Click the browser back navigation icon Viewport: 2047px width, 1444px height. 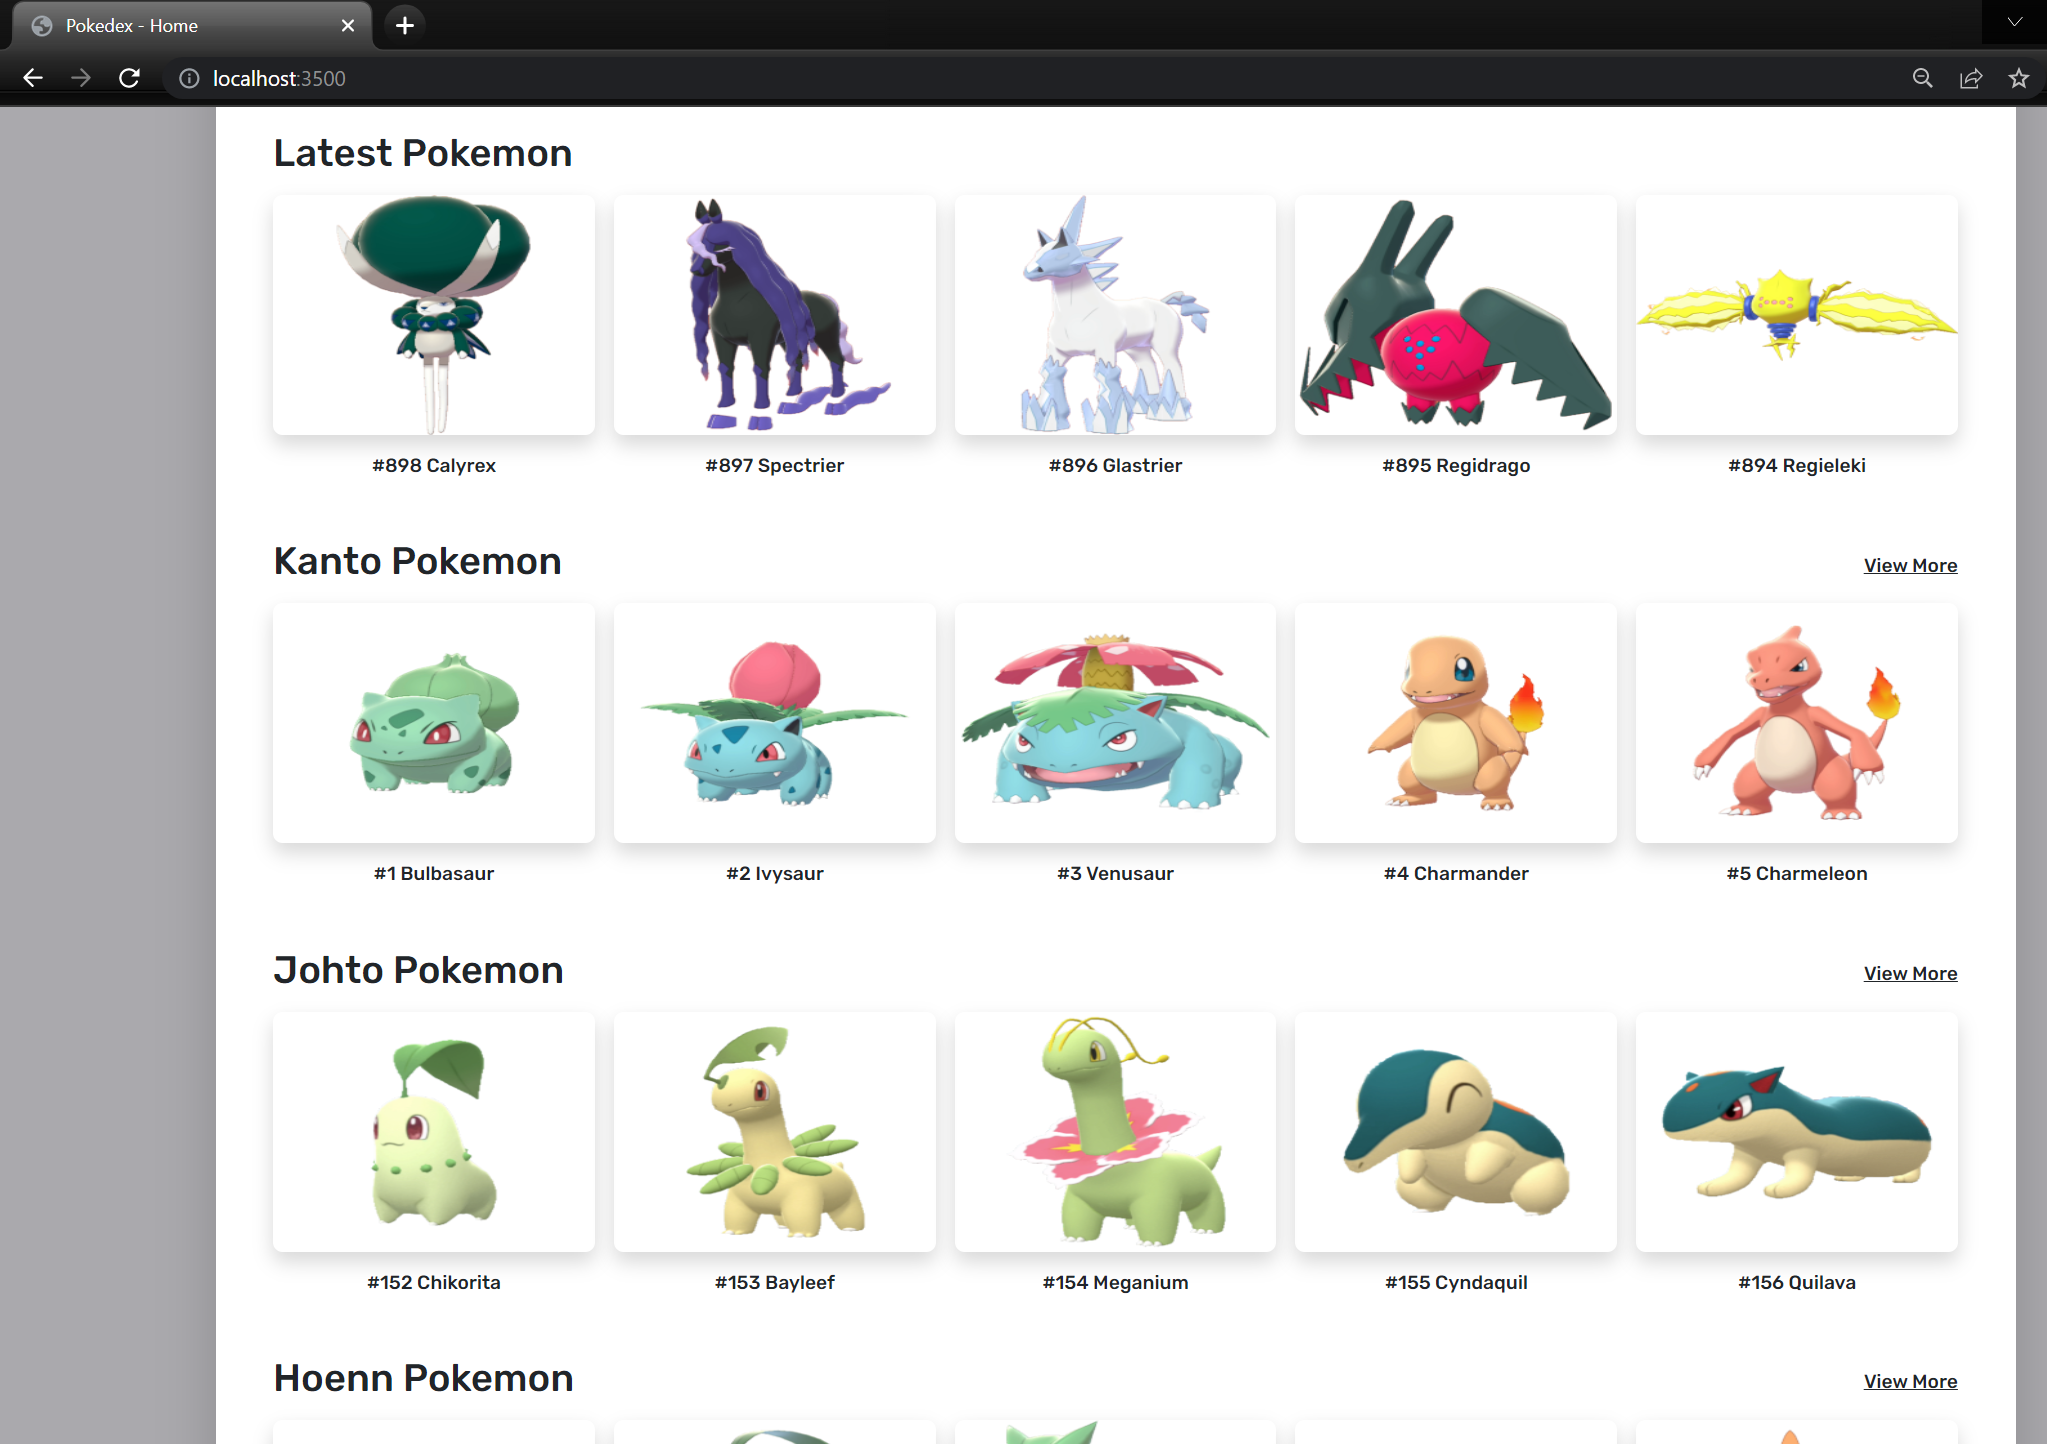(33, 78)
